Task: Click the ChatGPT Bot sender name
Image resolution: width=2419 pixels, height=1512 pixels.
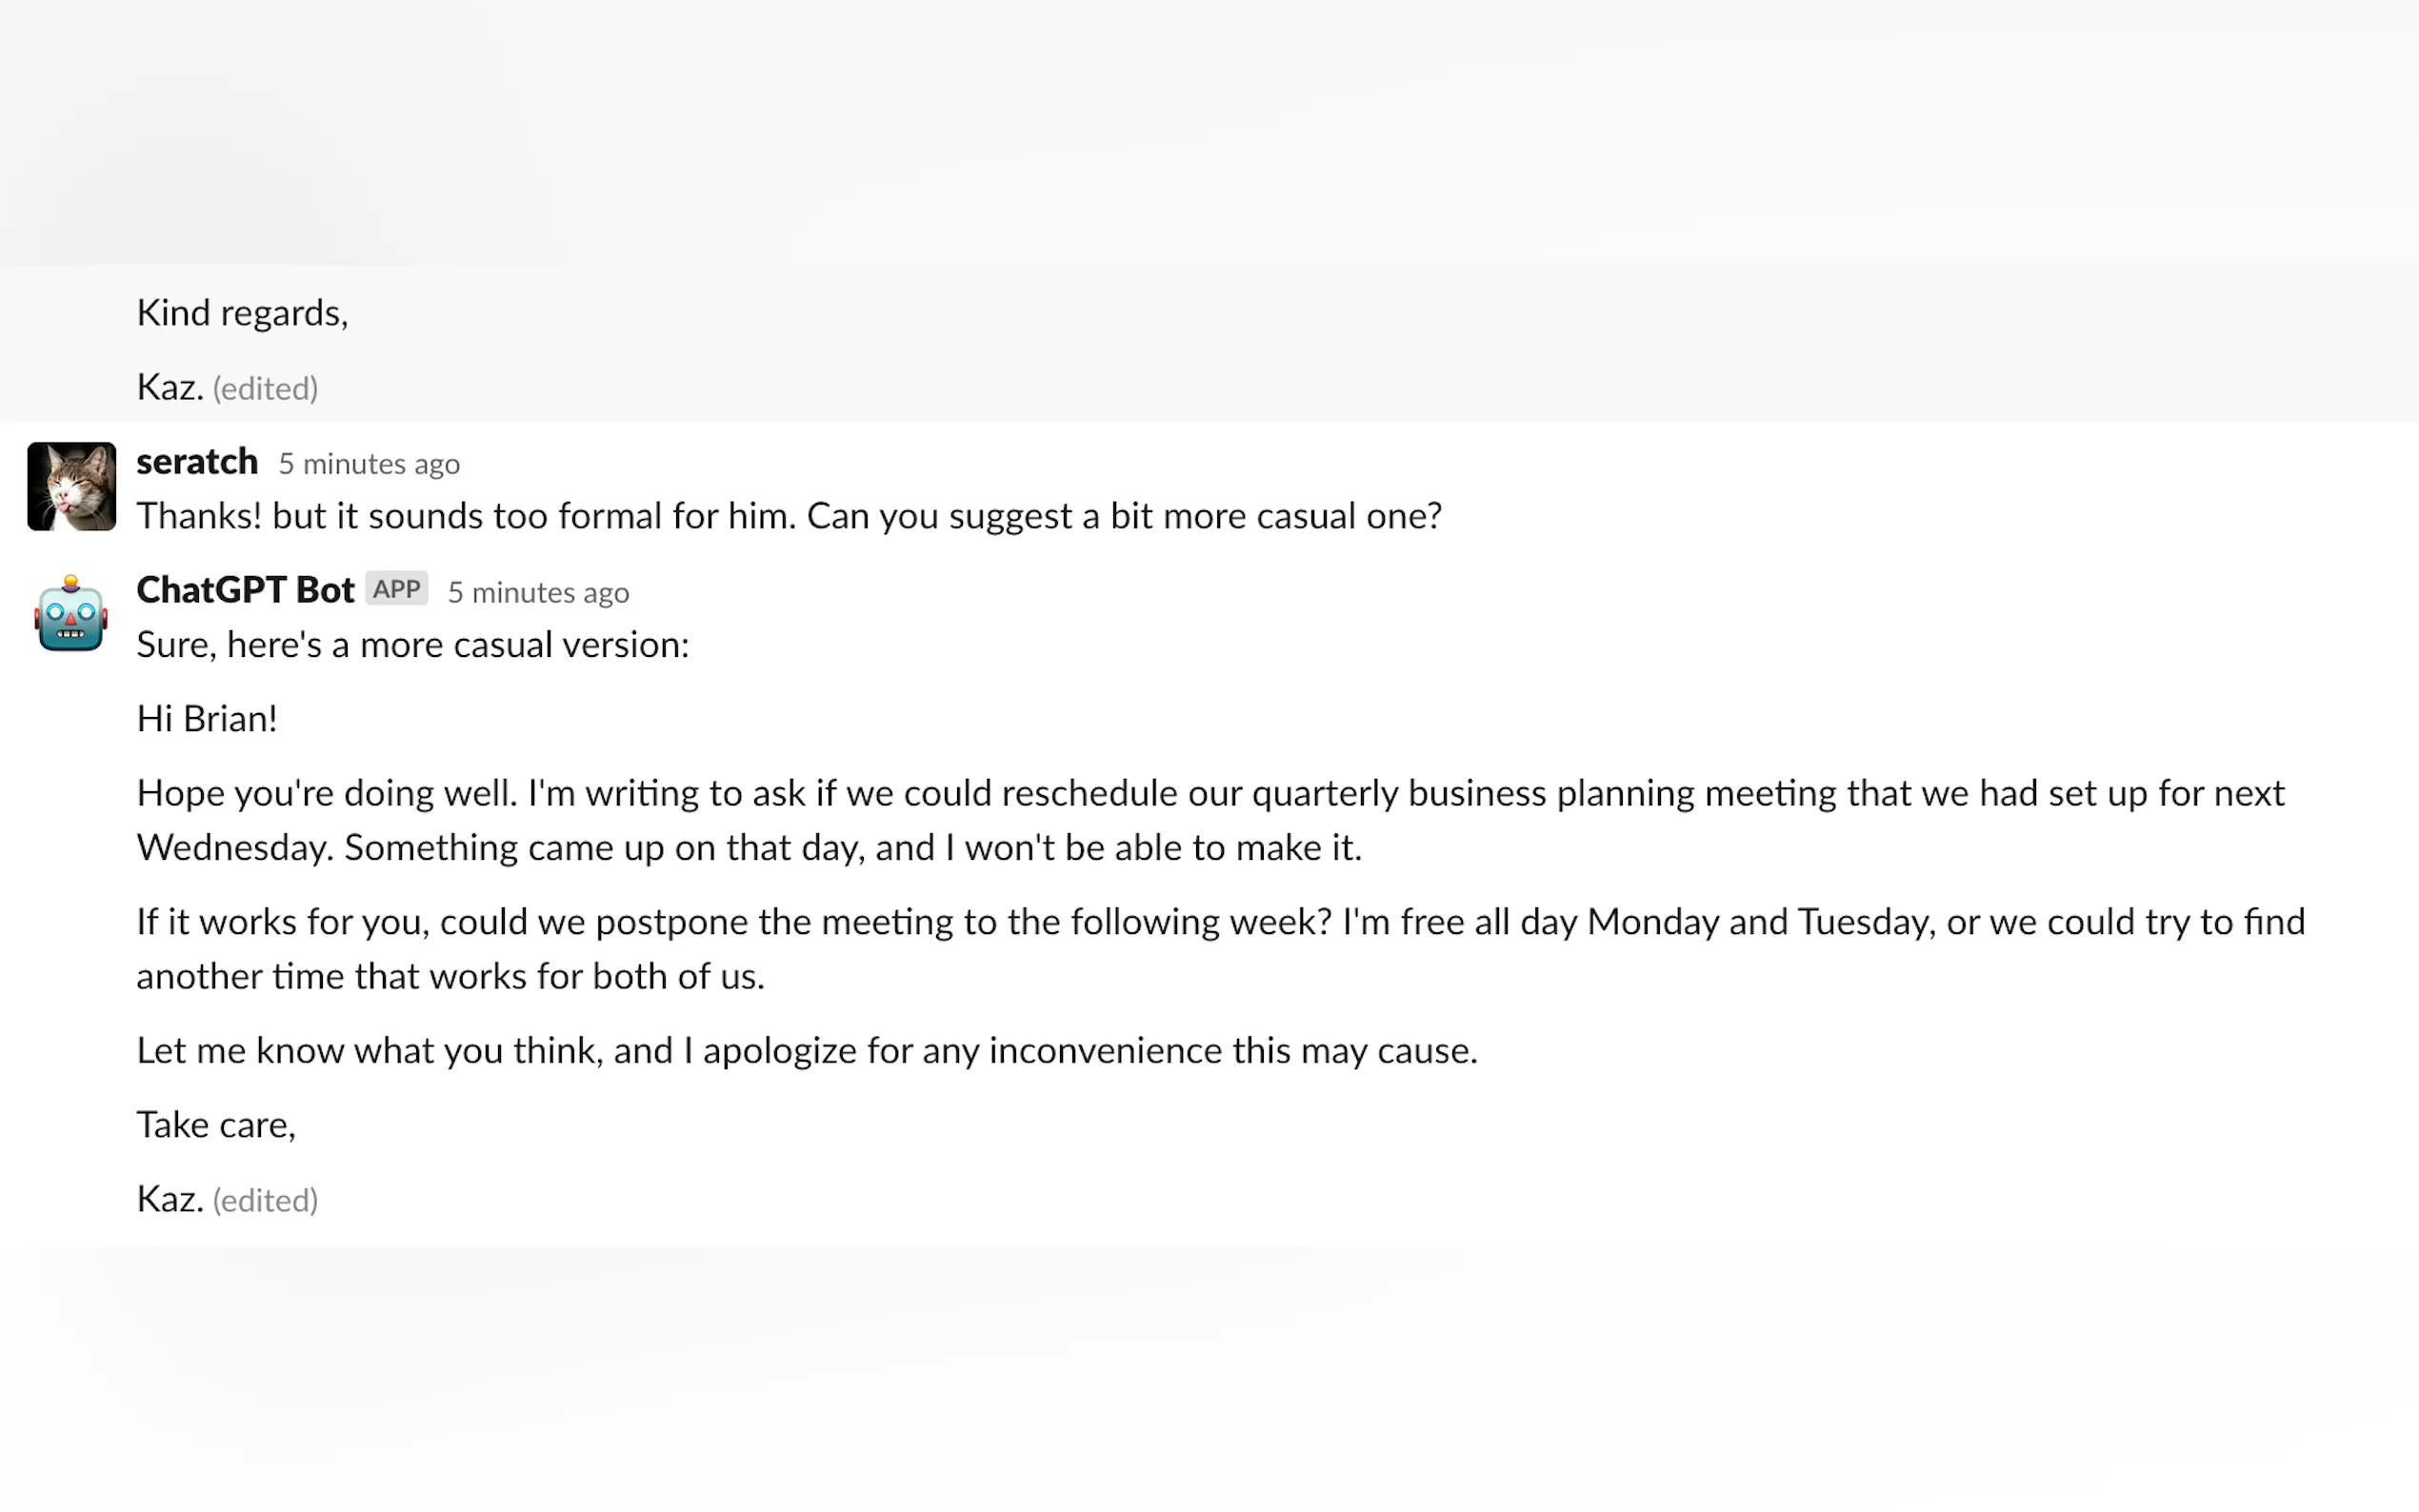Action: [x=245, y=590]
